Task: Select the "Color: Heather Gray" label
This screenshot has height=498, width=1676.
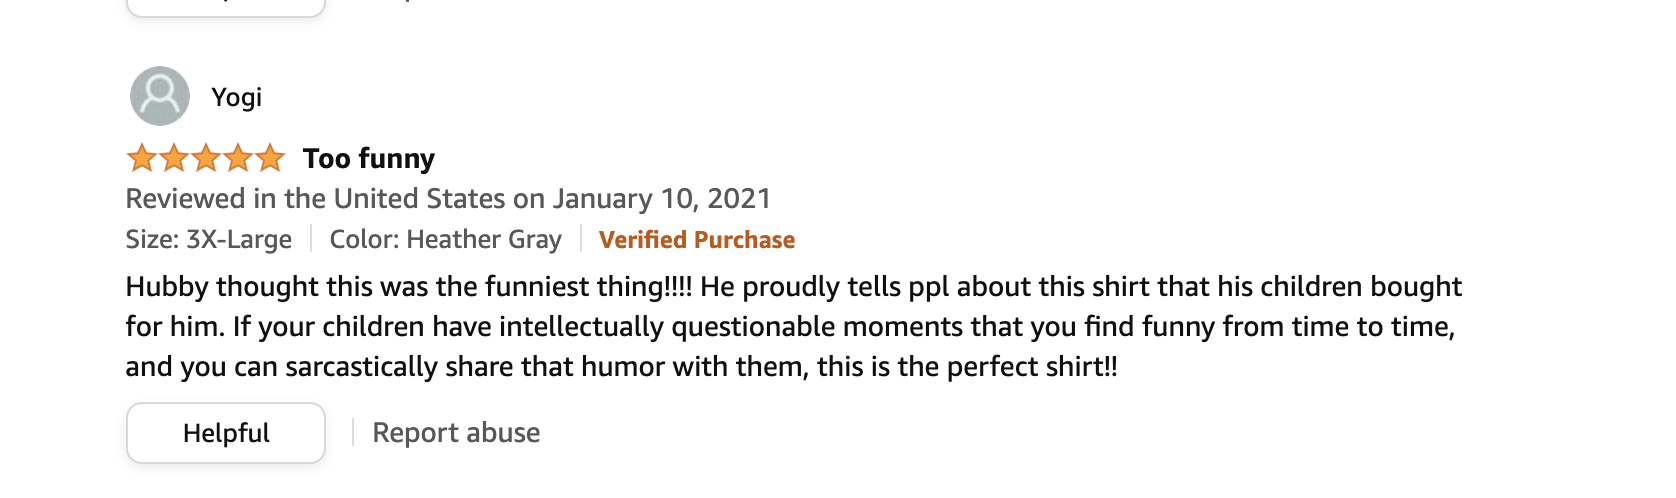Action: pos(446,240)
